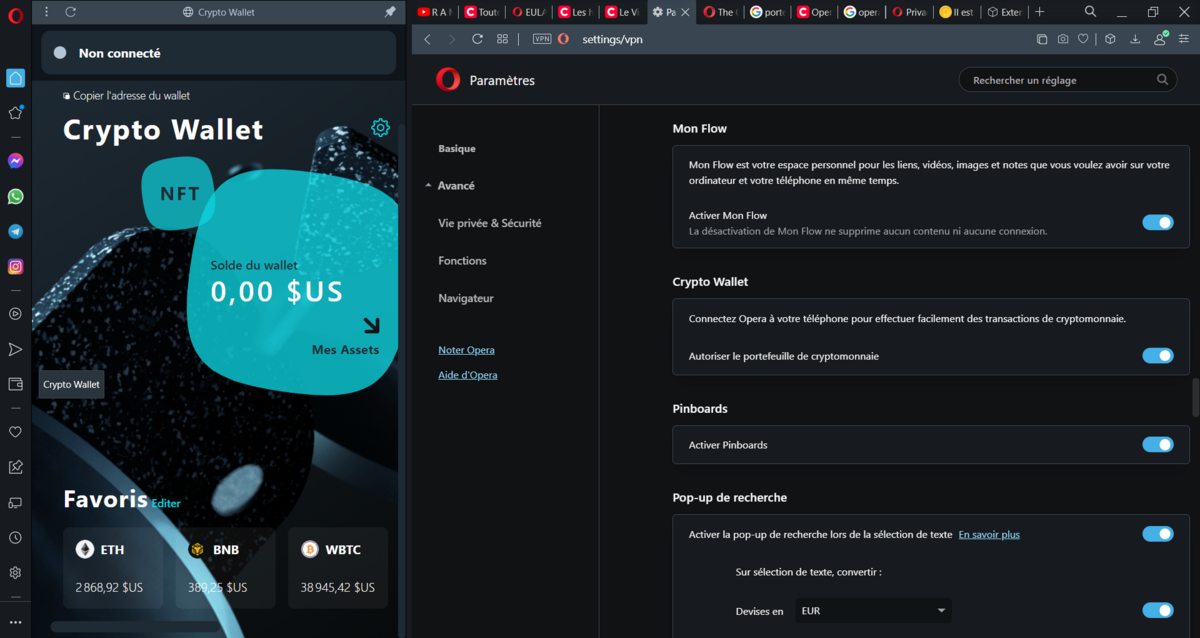Take a snapshot with the camera icon
1200x638 pixels.
1062,39
